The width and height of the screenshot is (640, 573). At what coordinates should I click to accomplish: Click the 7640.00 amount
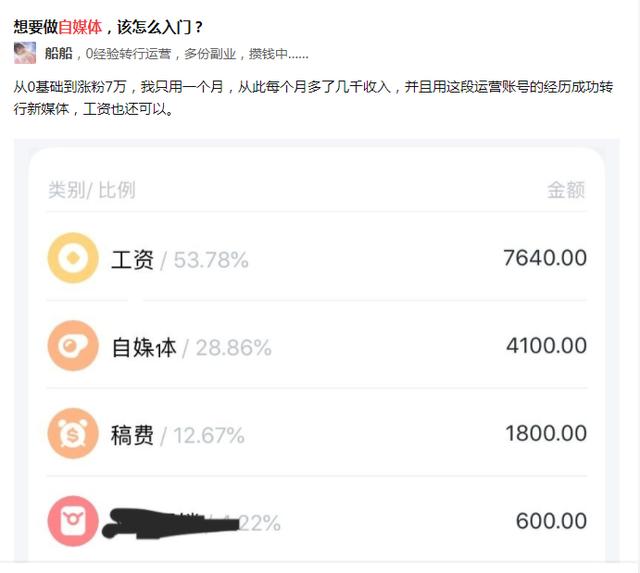[x=545, y=258]
